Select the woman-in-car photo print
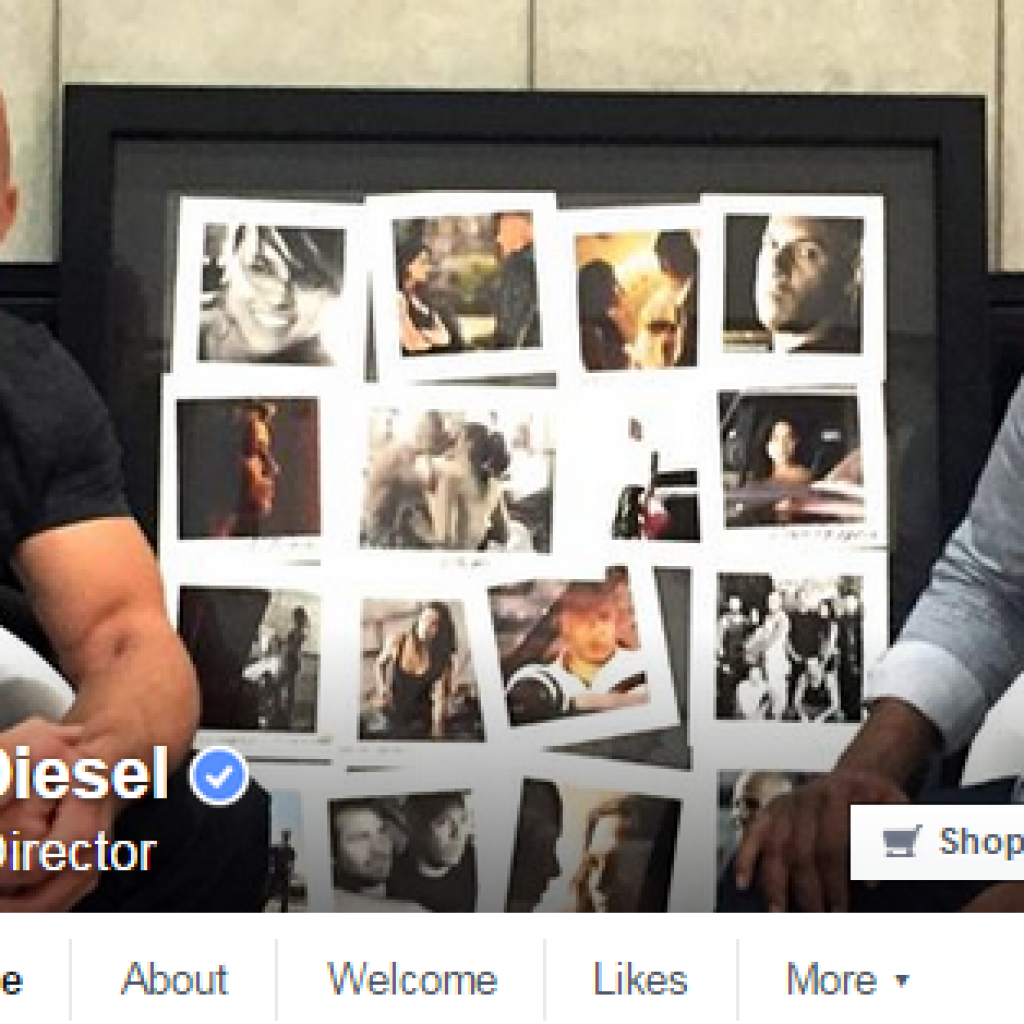This screenshot has width=1024, height=1024. click(x=792, y=459)
